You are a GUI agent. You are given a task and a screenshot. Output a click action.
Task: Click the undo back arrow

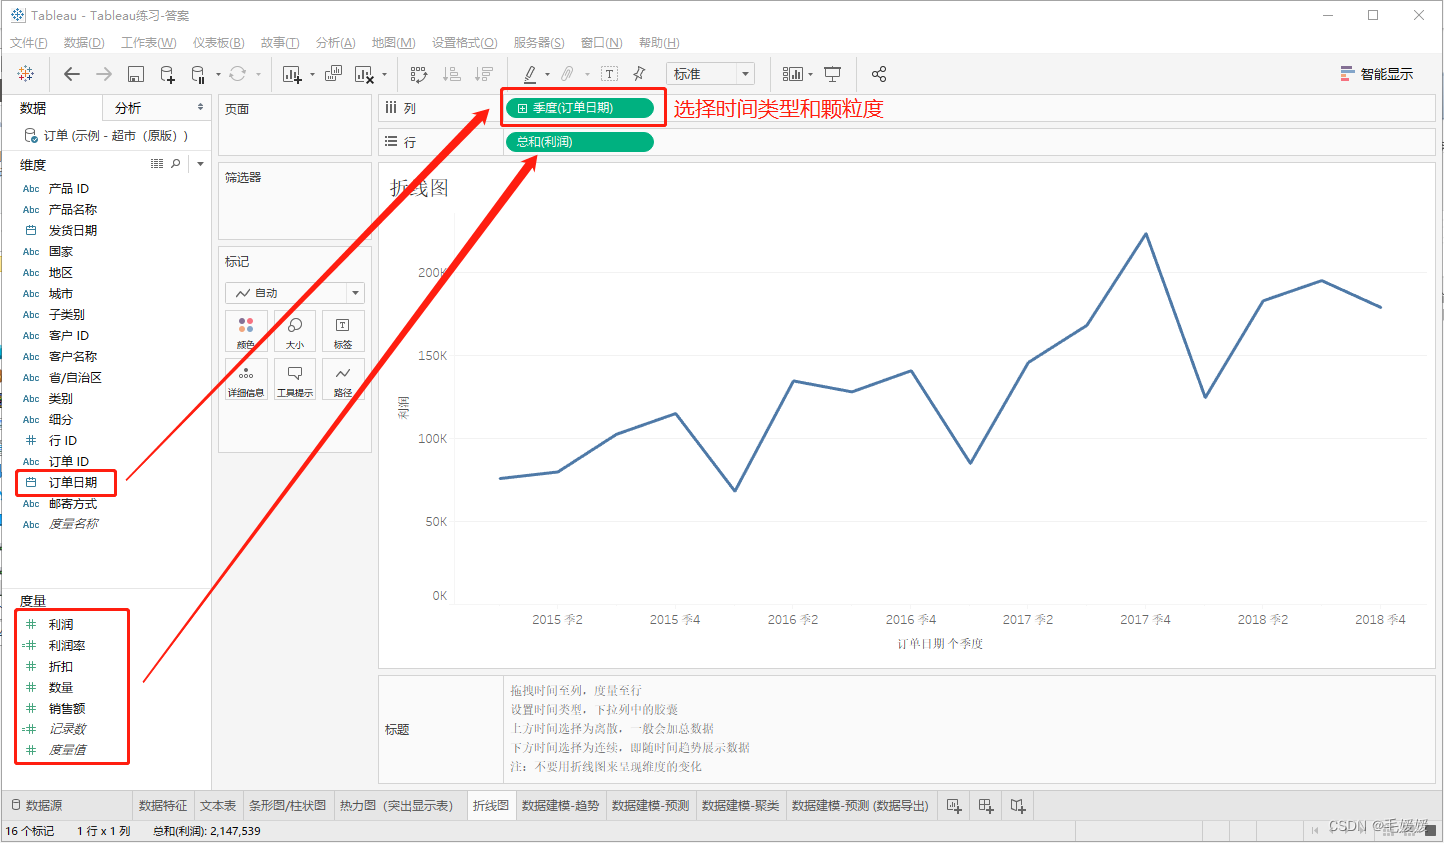click(x=72, y=74)
